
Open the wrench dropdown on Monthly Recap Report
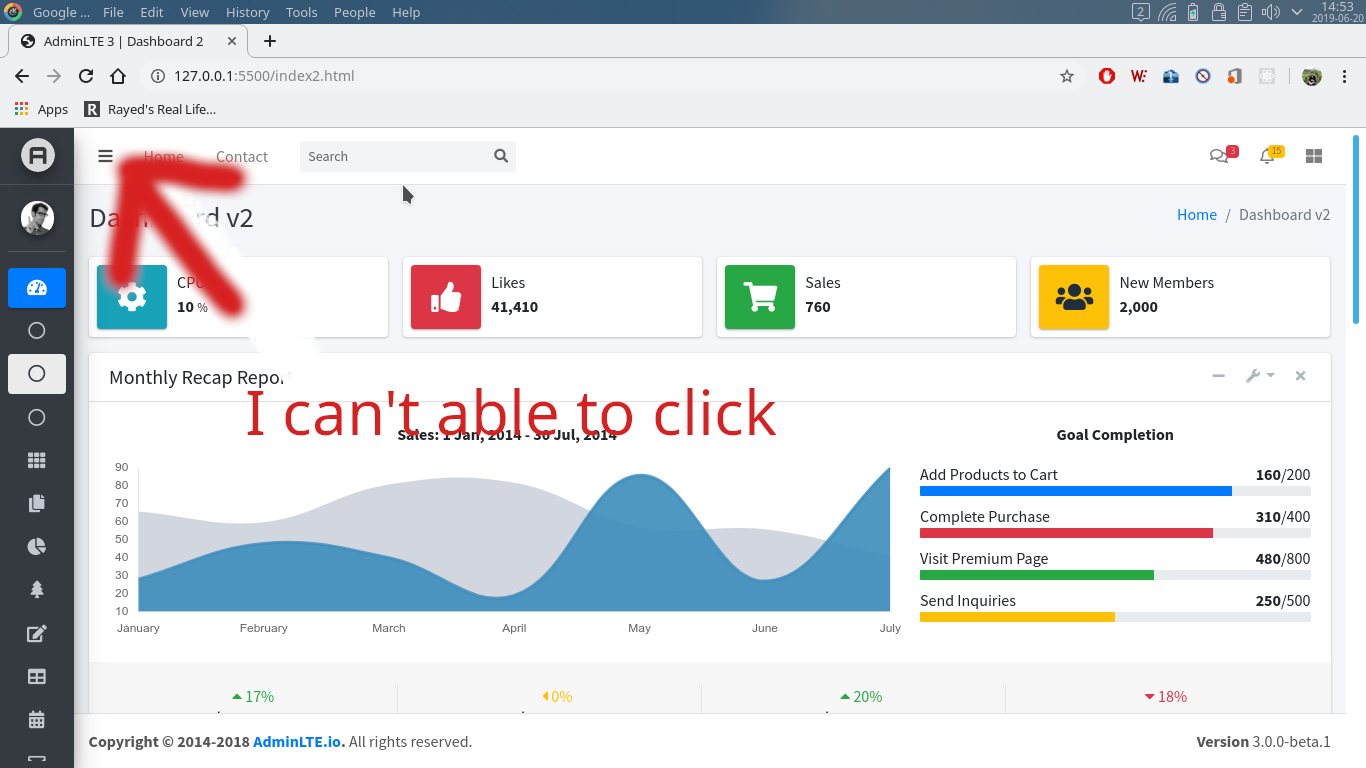tap(1259, 376)
